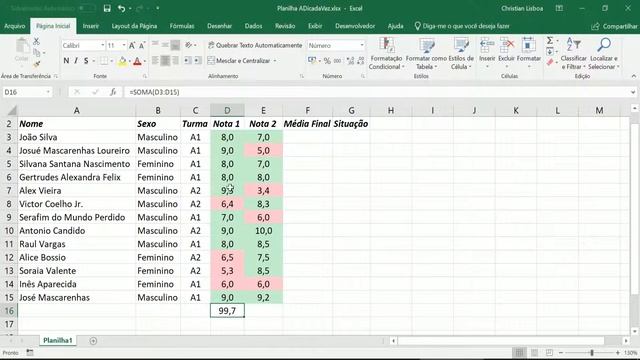Switch to the Dados tab
The width and height of the screenshot is (640, 360).
253,26
